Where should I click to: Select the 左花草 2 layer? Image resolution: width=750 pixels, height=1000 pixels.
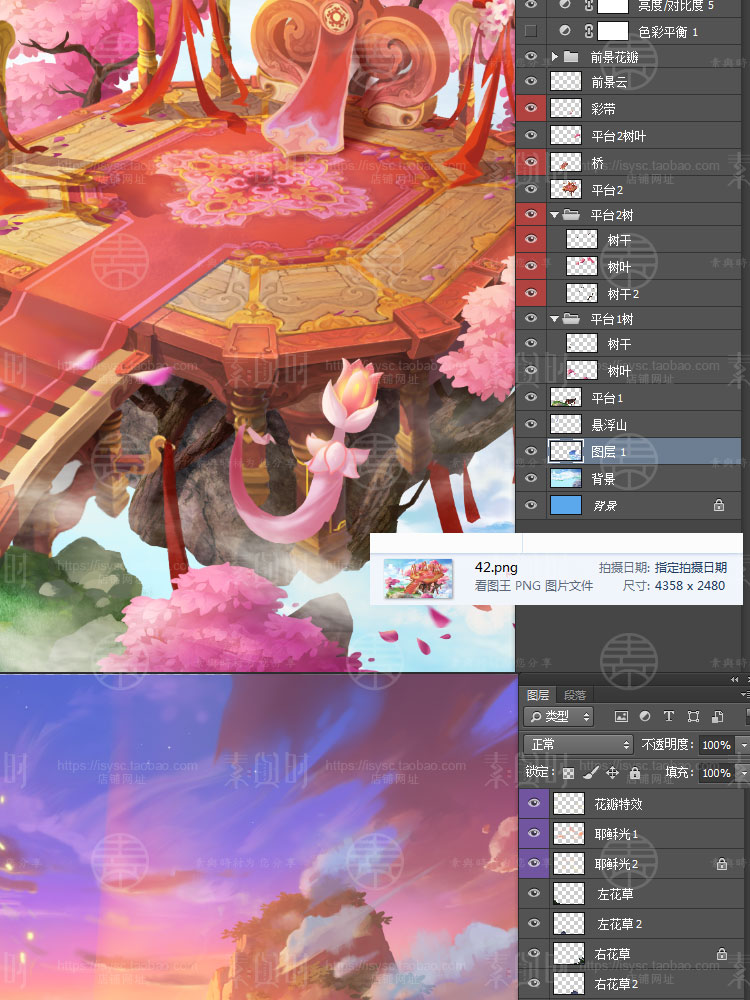coord(634,923)
